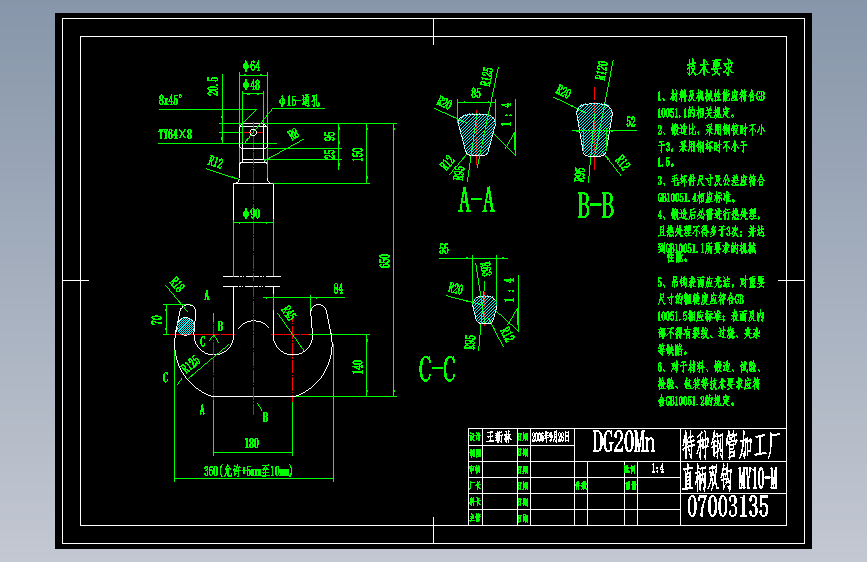
Task: Select the R18 radius label
Action: coord(177,284)
